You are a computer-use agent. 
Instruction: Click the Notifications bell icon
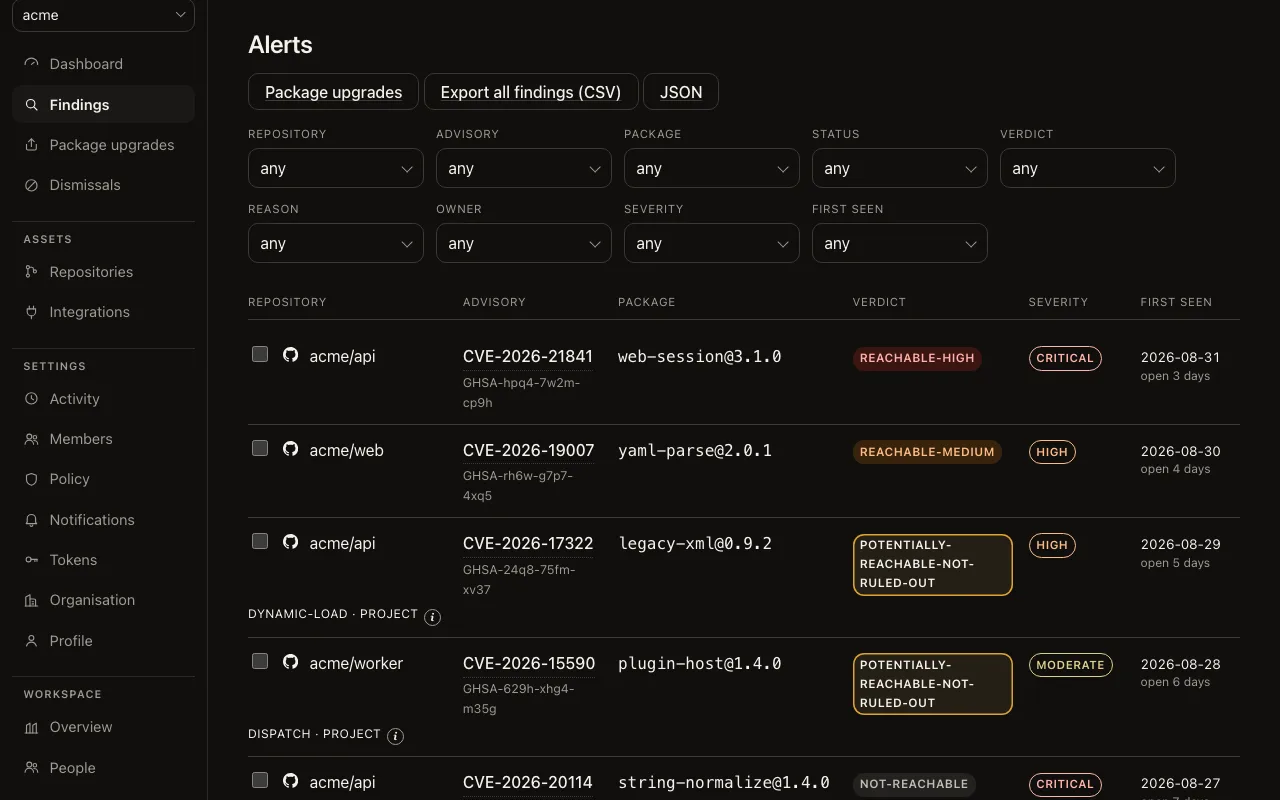pyautogui.click(x=31, y=520)
